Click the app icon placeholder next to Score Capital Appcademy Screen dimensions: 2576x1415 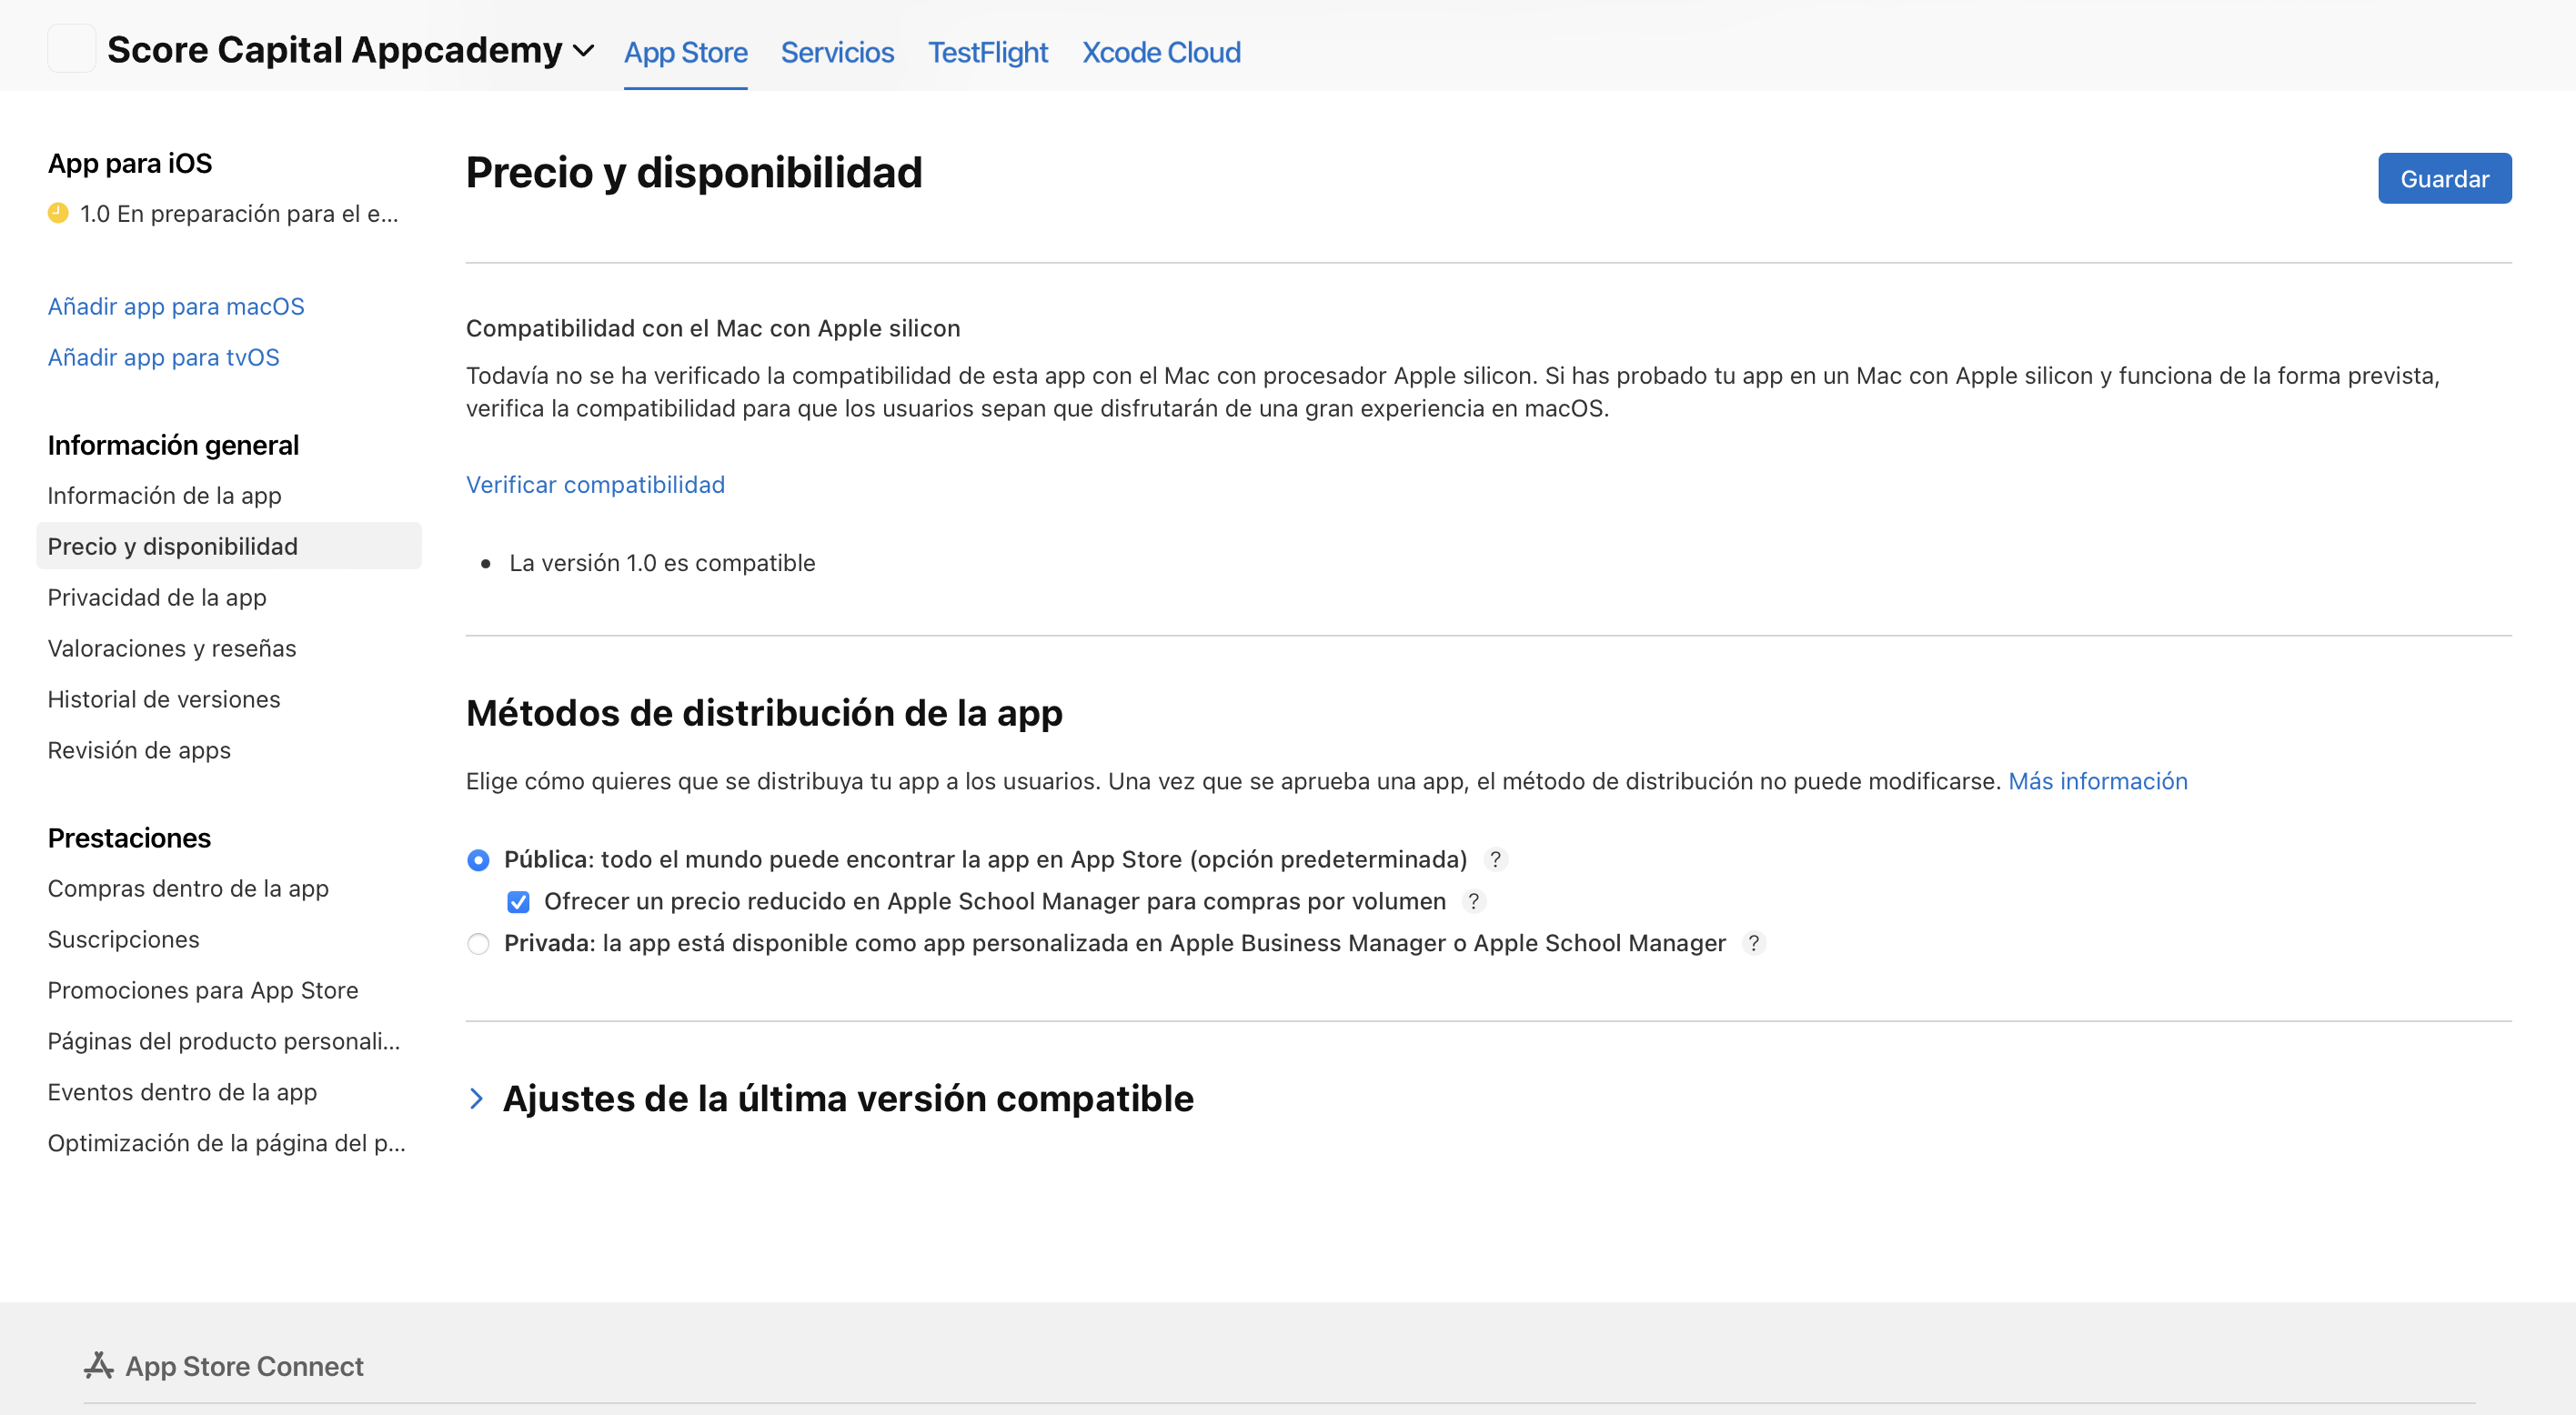pyautogui.click(x=72, y=49)
